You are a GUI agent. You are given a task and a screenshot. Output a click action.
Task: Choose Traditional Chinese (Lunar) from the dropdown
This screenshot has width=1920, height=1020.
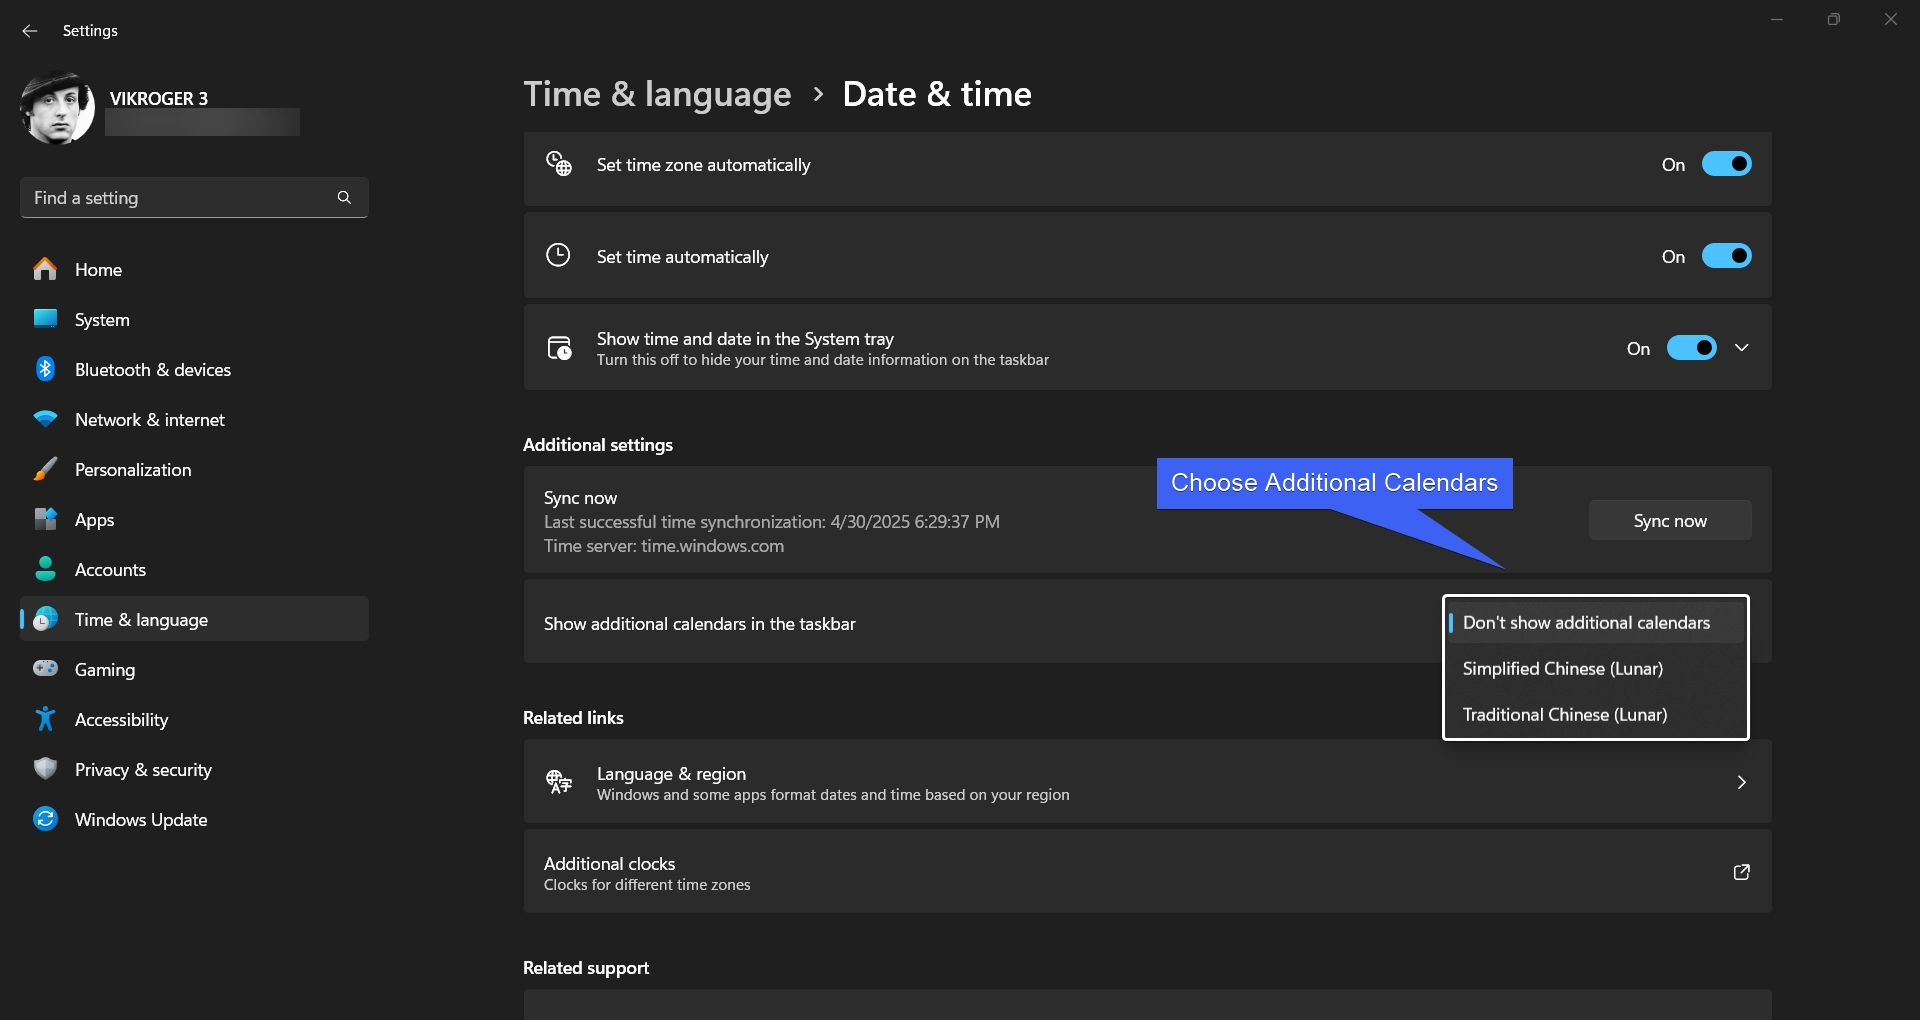(1565, 714)
